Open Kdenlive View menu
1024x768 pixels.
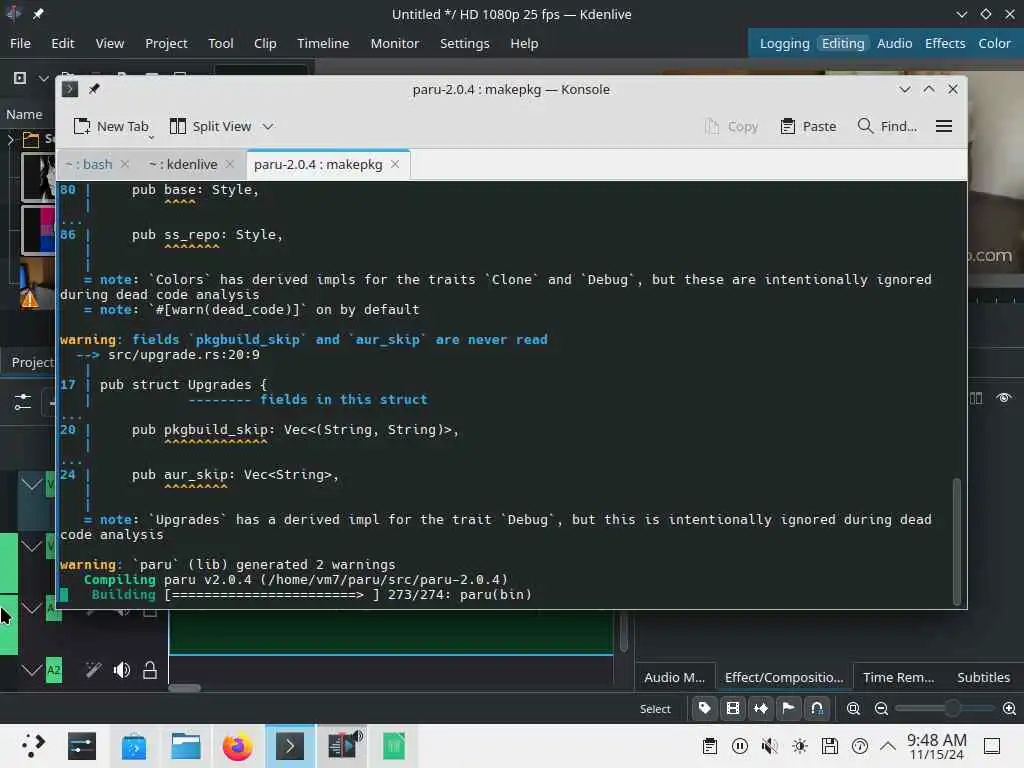110,43
